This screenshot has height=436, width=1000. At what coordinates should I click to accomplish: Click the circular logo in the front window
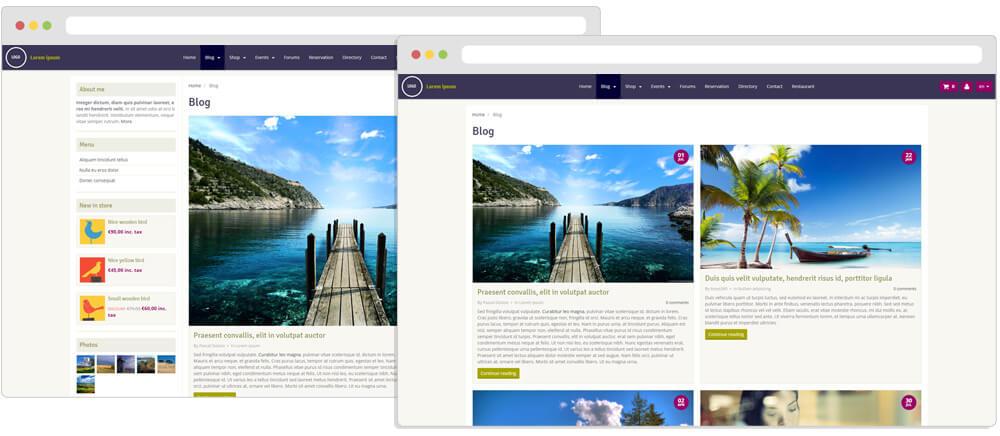(x=411, y=86)
